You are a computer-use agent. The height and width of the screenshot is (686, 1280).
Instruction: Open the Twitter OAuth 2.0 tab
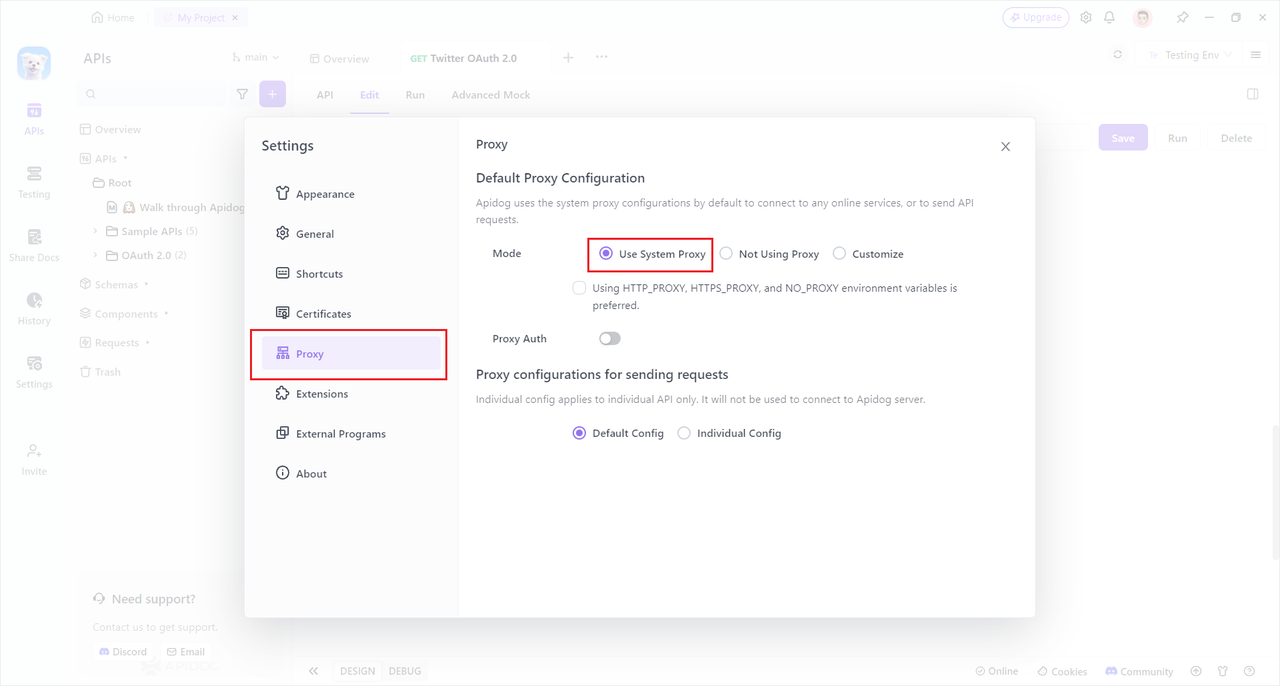pos(464,58)
